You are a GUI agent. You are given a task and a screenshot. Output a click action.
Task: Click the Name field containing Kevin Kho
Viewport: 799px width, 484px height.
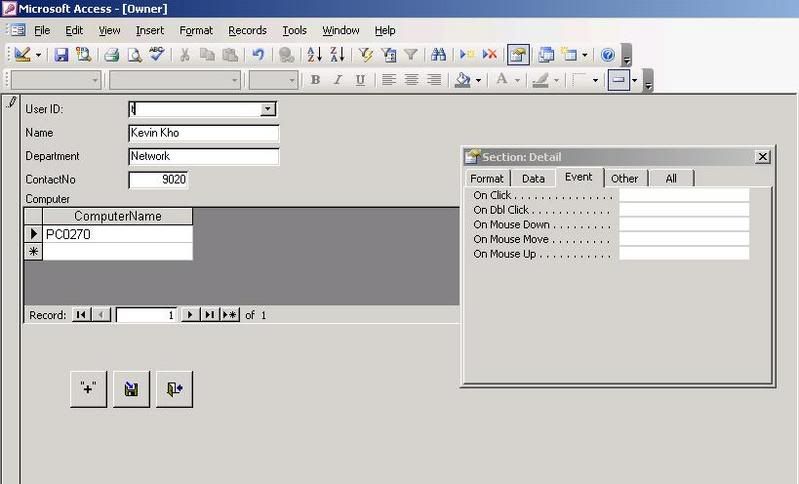[x=203, y=133]
